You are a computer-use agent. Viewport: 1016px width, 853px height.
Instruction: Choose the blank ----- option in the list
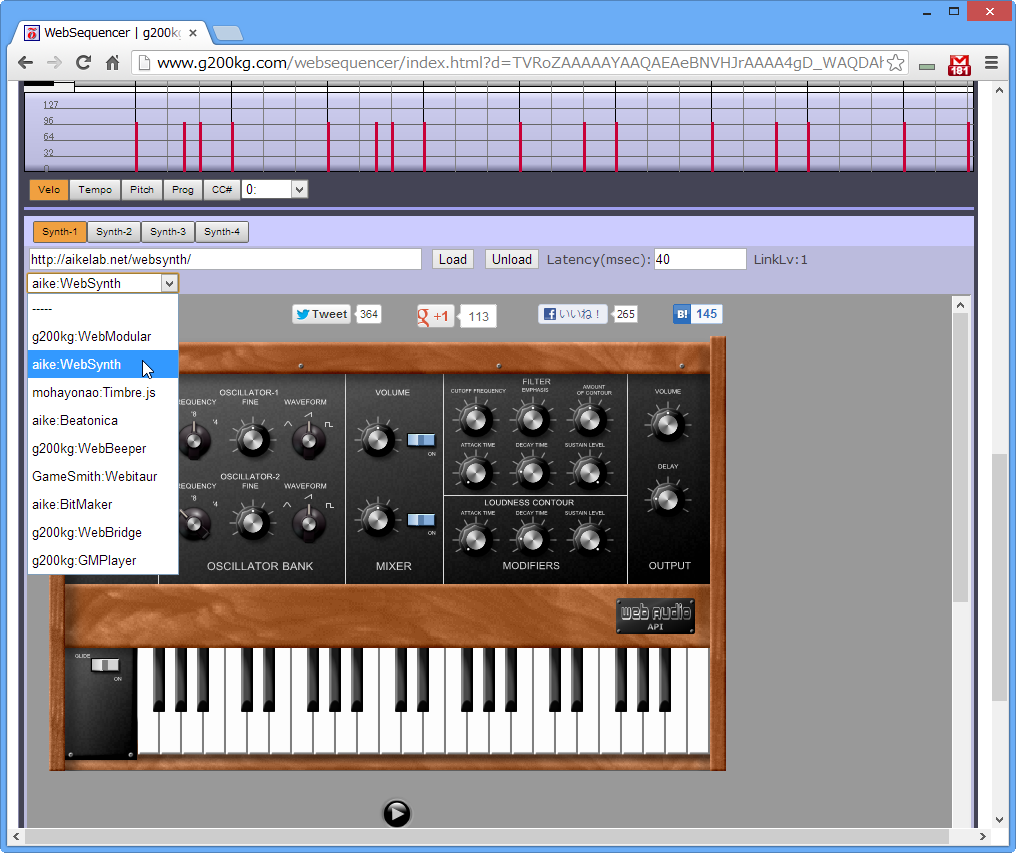tap(103, 309)
